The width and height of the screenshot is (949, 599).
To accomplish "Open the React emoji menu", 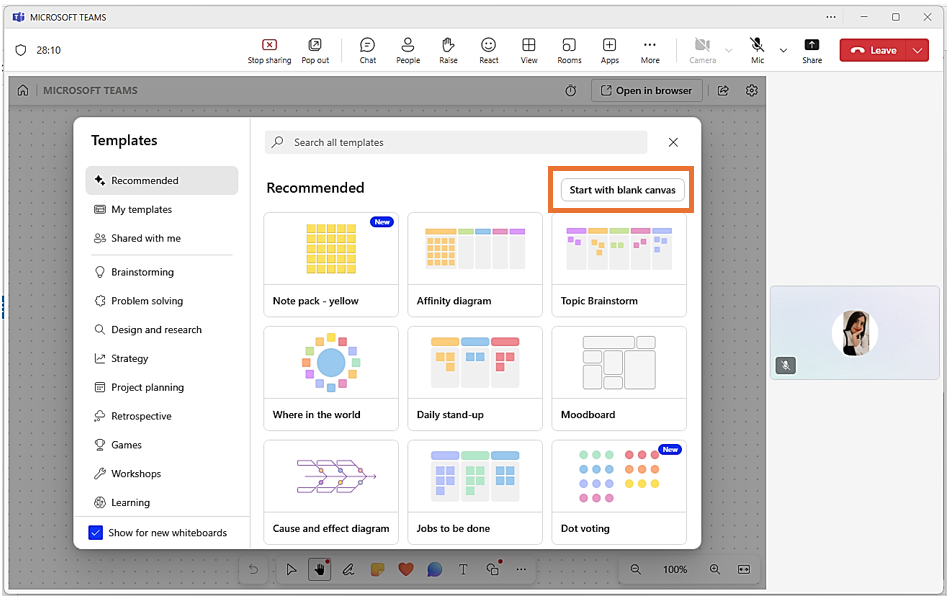I will point(488,50).
